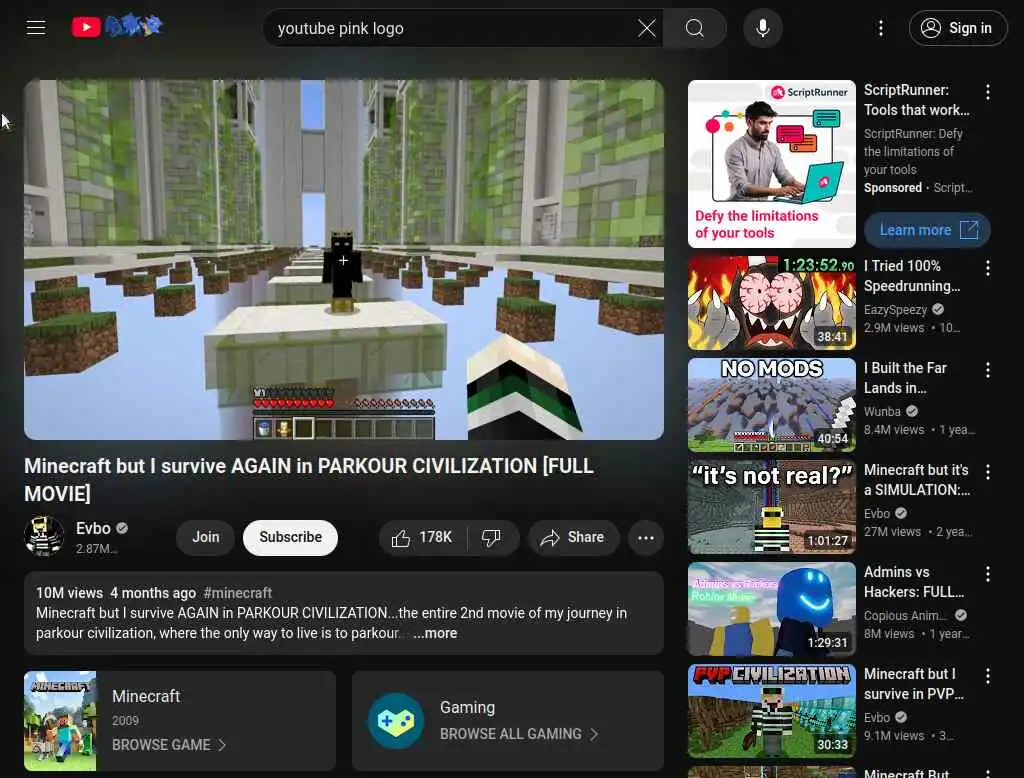Click the I Built the Far Lands title
Viewport: 1024px width, 778px height.
905,378
